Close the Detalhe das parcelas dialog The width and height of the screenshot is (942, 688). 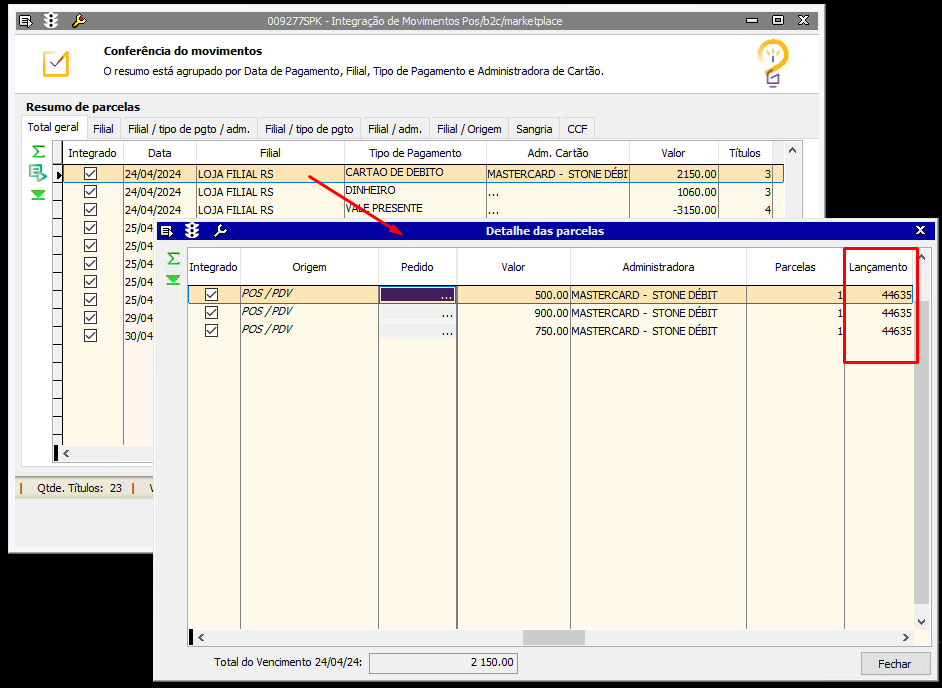tap(920, 230)
